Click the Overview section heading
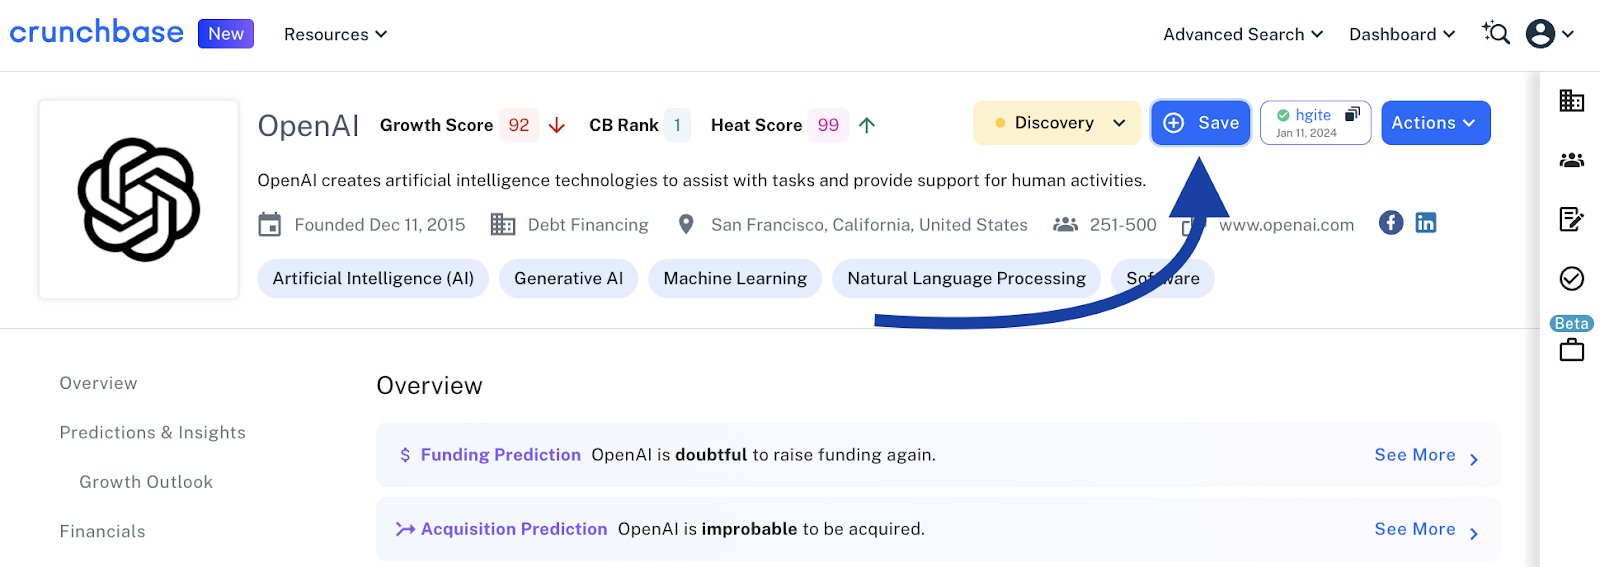The height and width of the screenshot is (567, 1600). 429,386
